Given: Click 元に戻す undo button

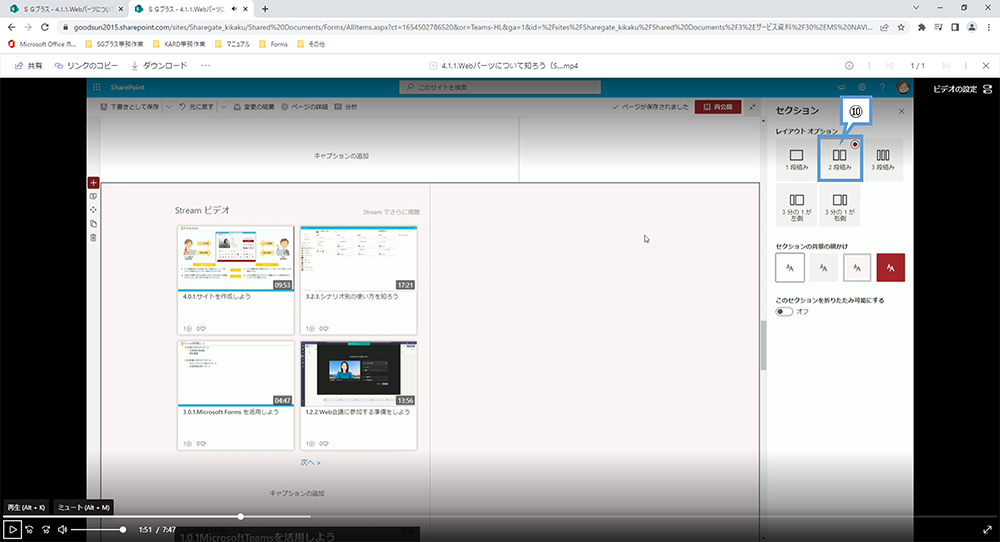Looking at the screenshot, I should point(196,107).
